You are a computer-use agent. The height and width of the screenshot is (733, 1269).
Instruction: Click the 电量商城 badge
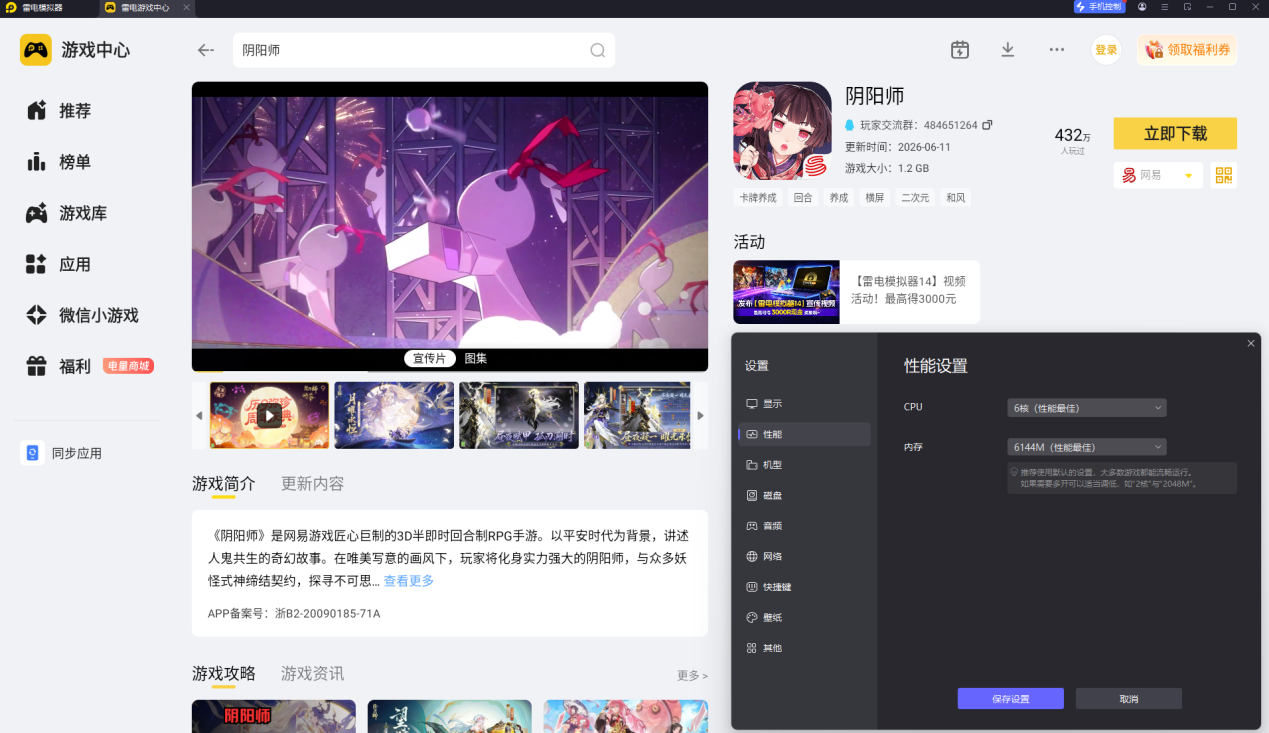pos(128,366)
